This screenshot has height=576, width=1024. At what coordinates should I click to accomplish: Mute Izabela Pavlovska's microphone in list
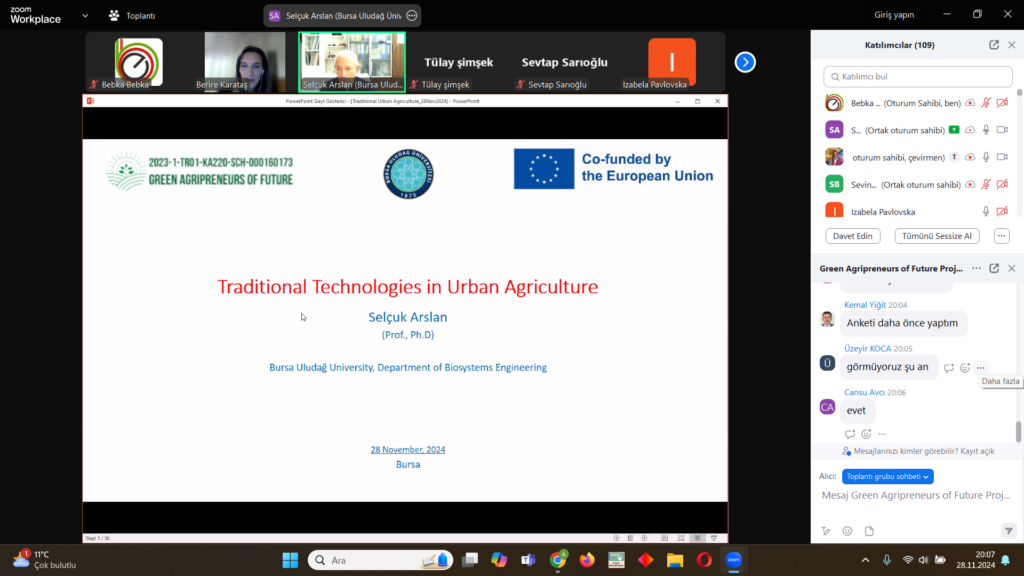(985, 211)
